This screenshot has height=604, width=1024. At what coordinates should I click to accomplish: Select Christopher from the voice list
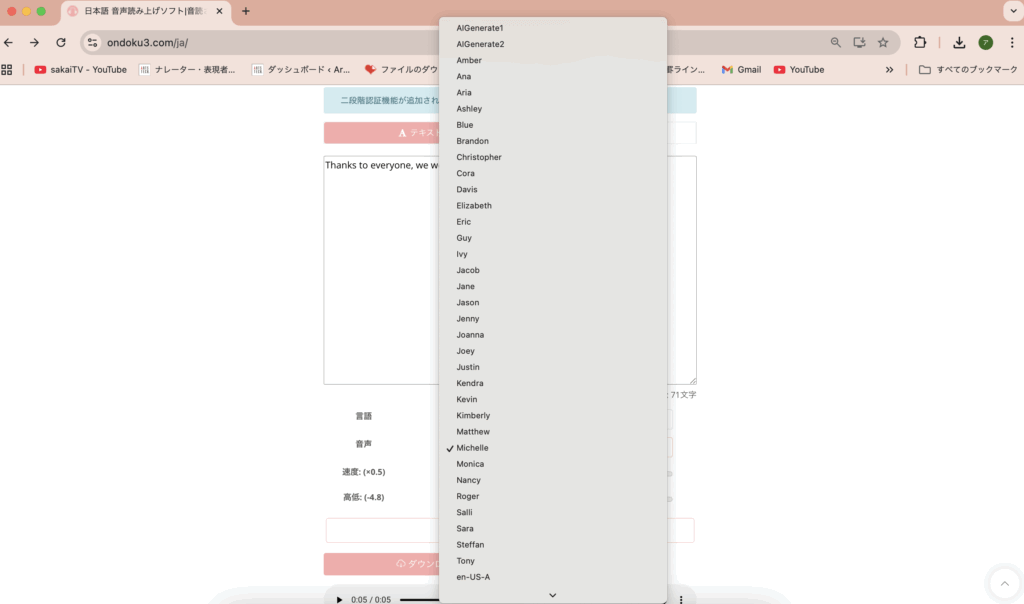tap(479, 157)
